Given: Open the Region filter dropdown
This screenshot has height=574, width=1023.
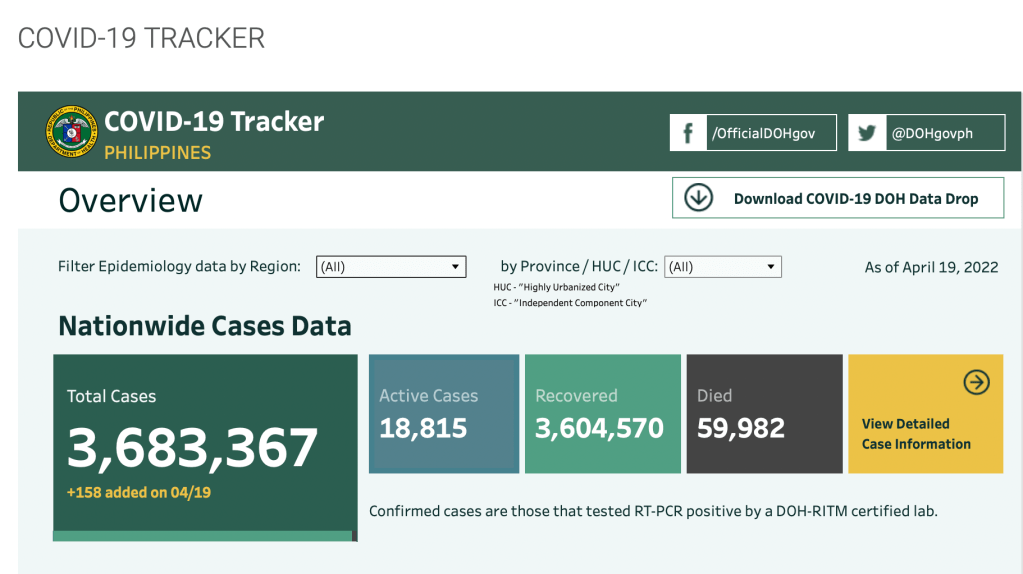Looking at the screenshot, I should click(391, 267).
